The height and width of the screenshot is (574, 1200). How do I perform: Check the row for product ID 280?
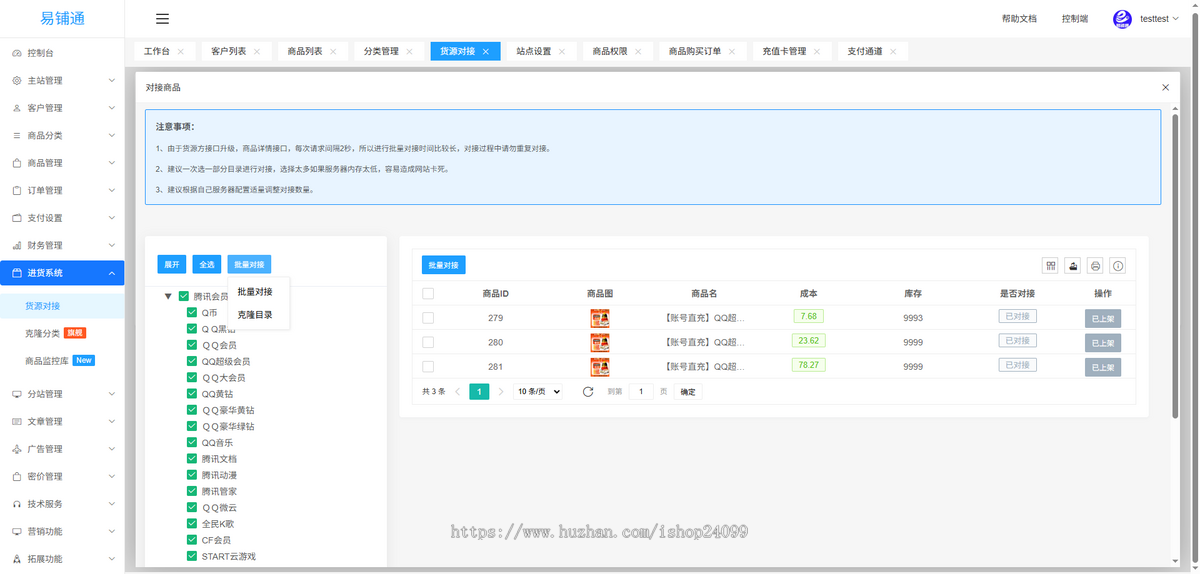pyautogui.click(x=428, y=342)
